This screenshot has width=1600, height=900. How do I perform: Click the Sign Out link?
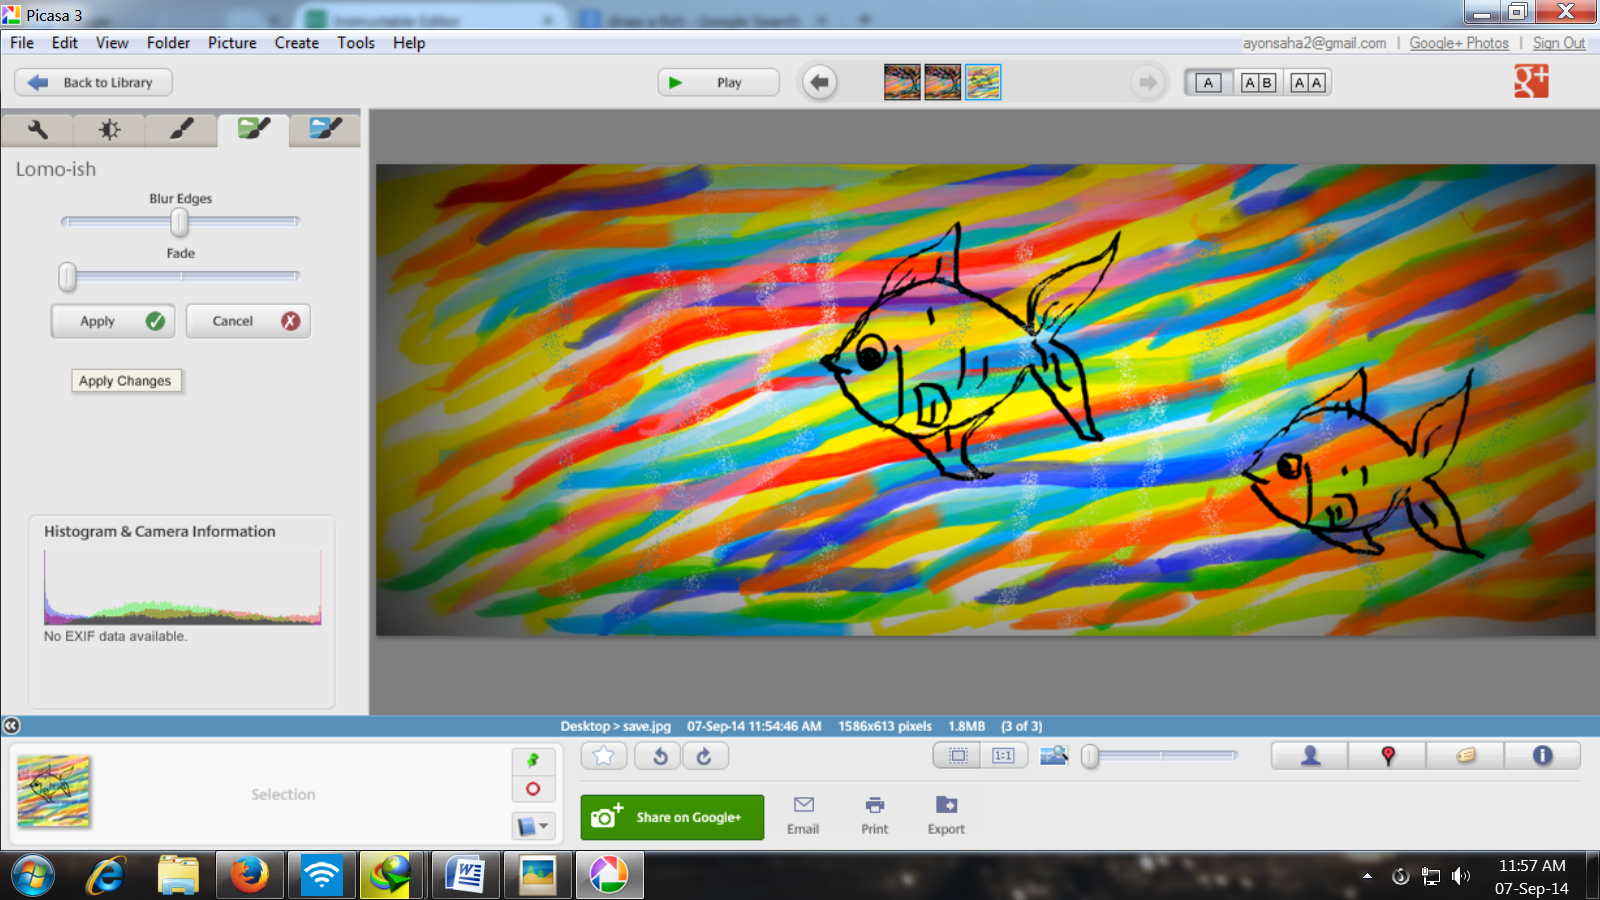(x=1559, y=43)
